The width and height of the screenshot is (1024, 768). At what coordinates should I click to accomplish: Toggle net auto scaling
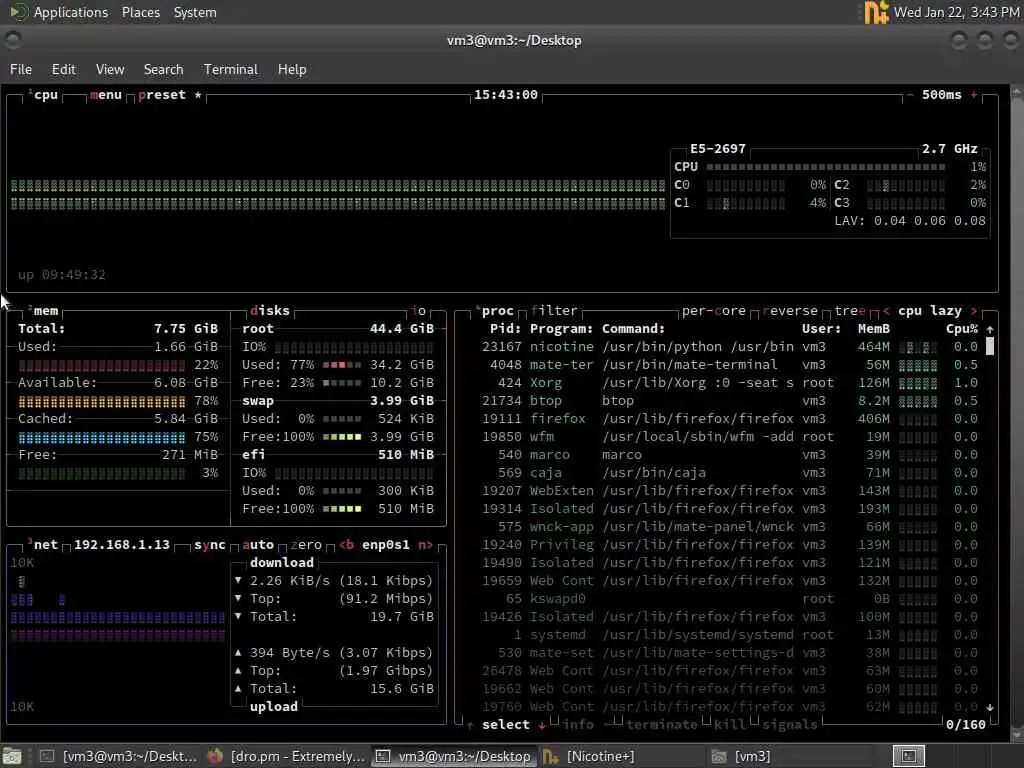click(x=258, y=545)
